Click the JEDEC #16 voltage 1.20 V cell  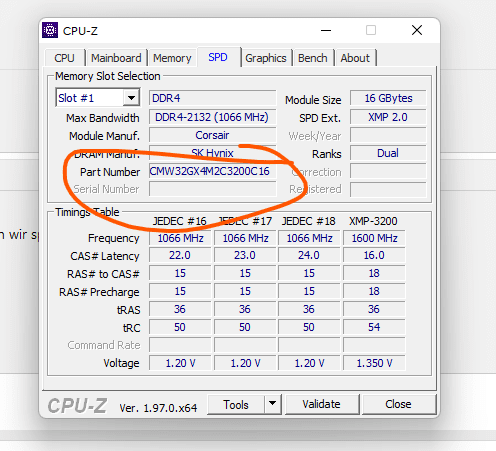(x=180, y=363)
